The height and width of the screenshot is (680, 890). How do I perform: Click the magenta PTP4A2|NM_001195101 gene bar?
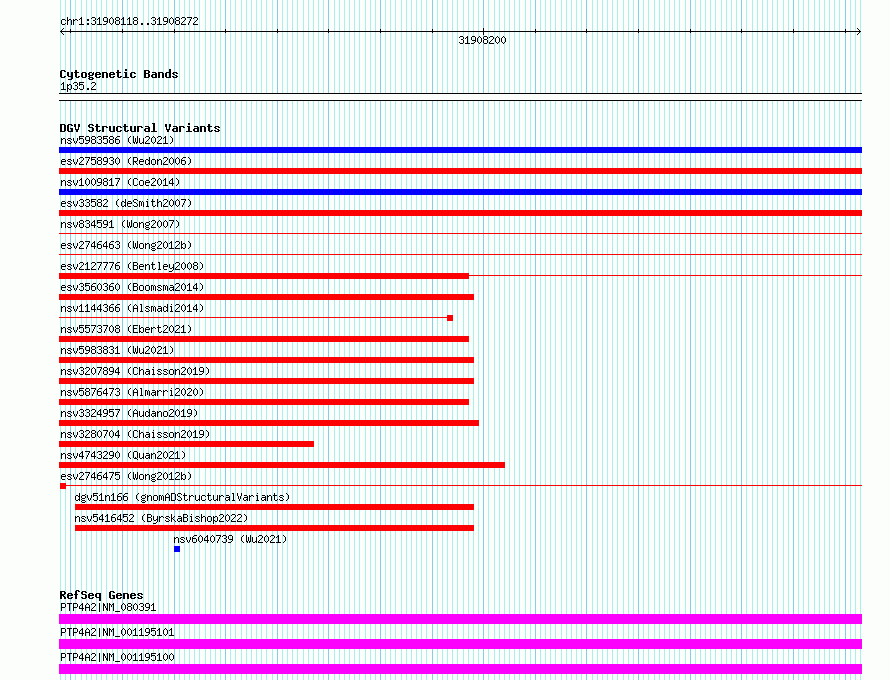coord(460,644)
